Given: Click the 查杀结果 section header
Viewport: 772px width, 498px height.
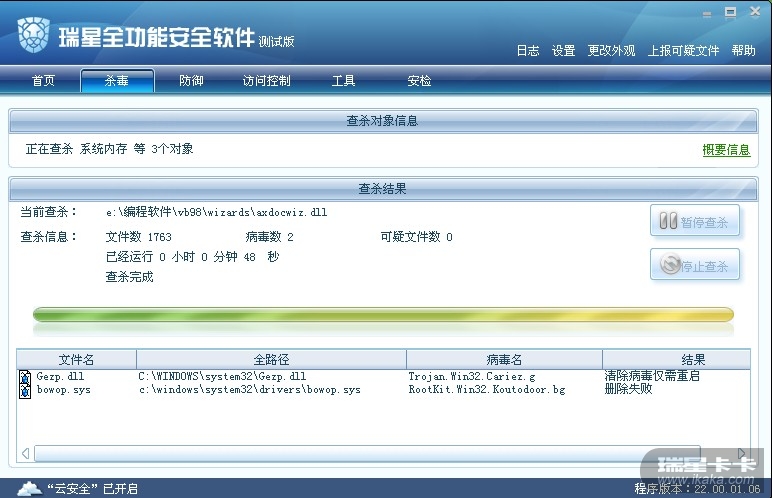Looking at the screenshot, I should [382, 189].
